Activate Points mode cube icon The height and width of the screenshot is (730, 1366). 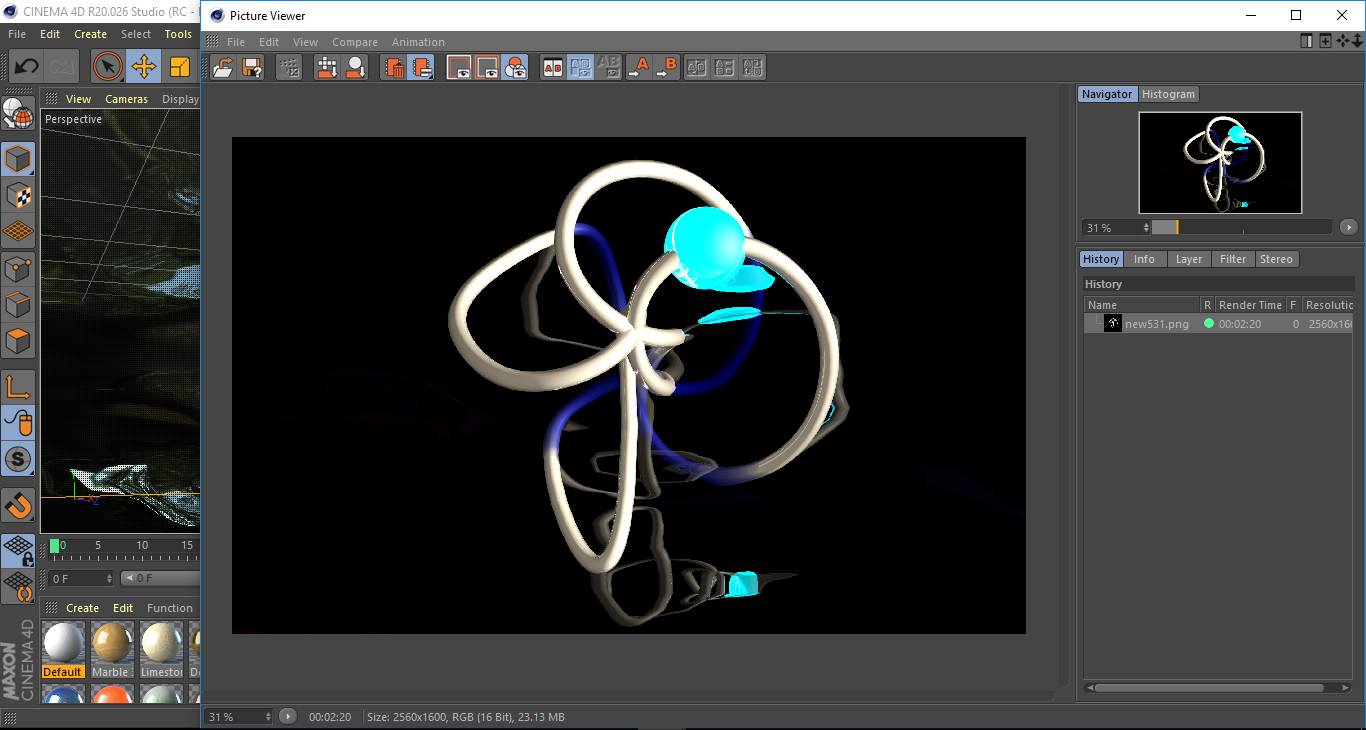tap(18, 269)
